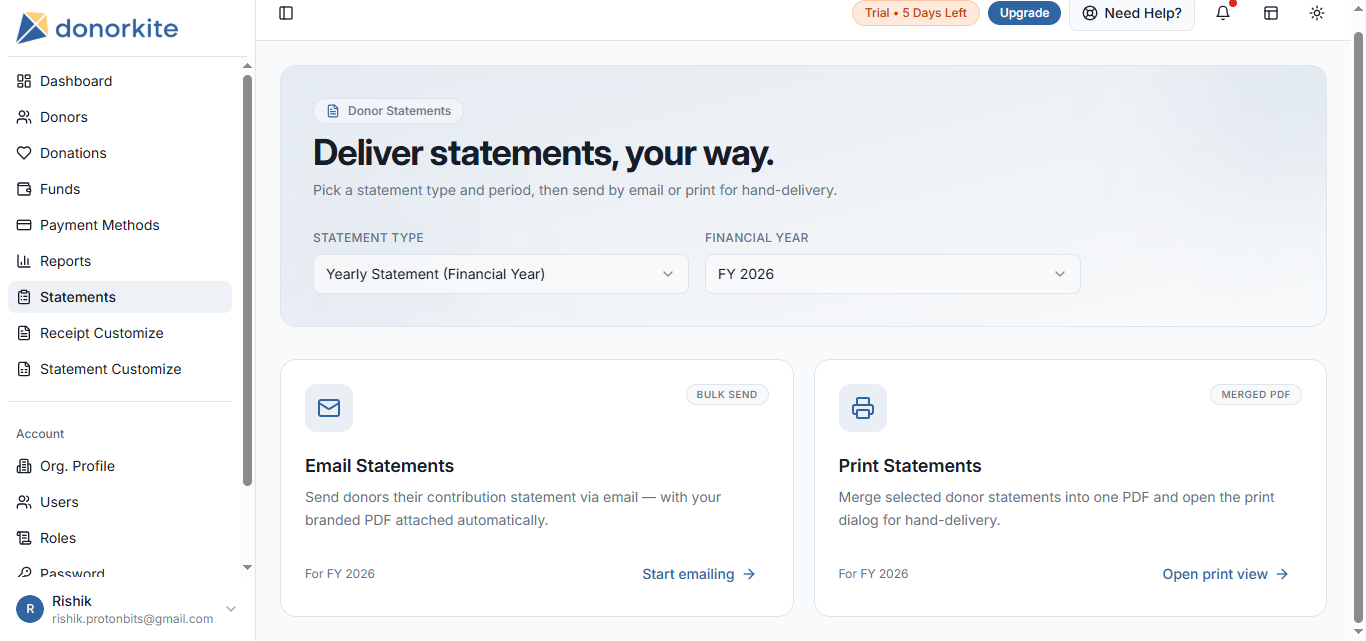Image resolution: width=1366 pixels, height=641 pixels.
Task: Expand the Statement Type chevron arrow
Action: point(668,274)
